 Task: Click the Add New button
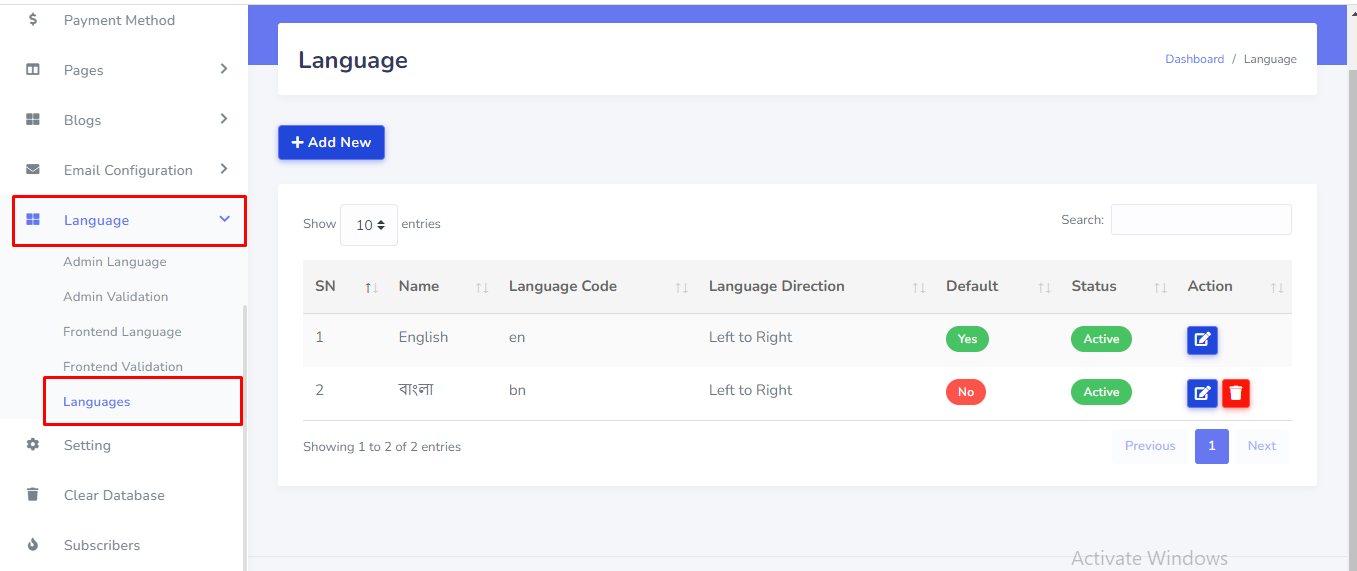pos(331,142)
